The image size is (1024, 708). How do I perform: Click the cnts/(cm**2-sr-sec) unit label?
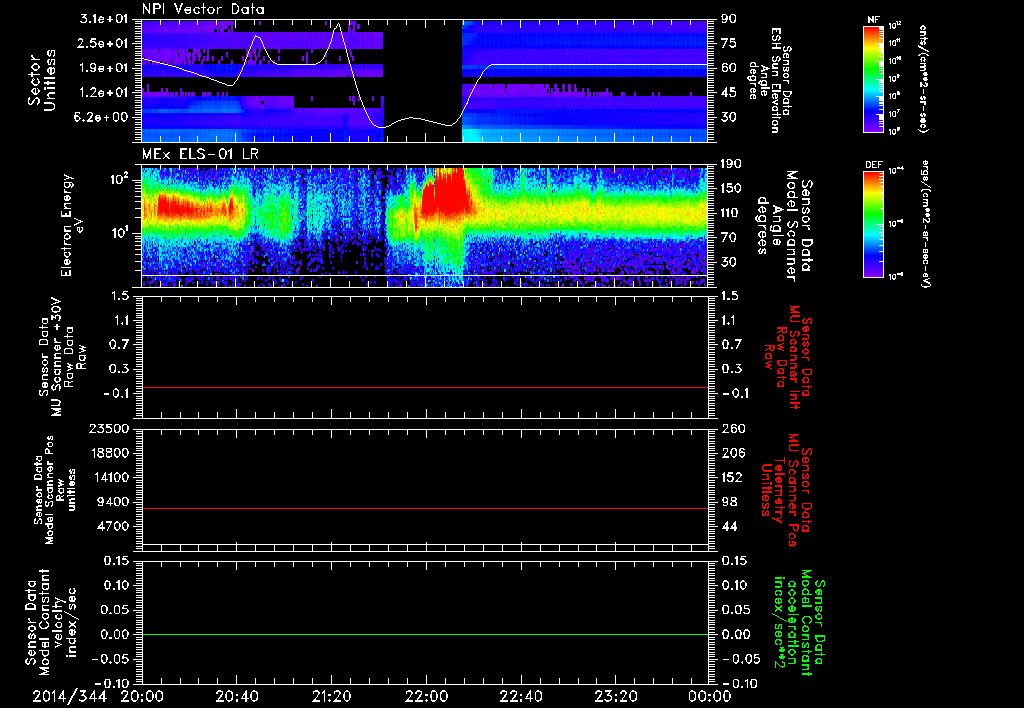coord(923,79)
